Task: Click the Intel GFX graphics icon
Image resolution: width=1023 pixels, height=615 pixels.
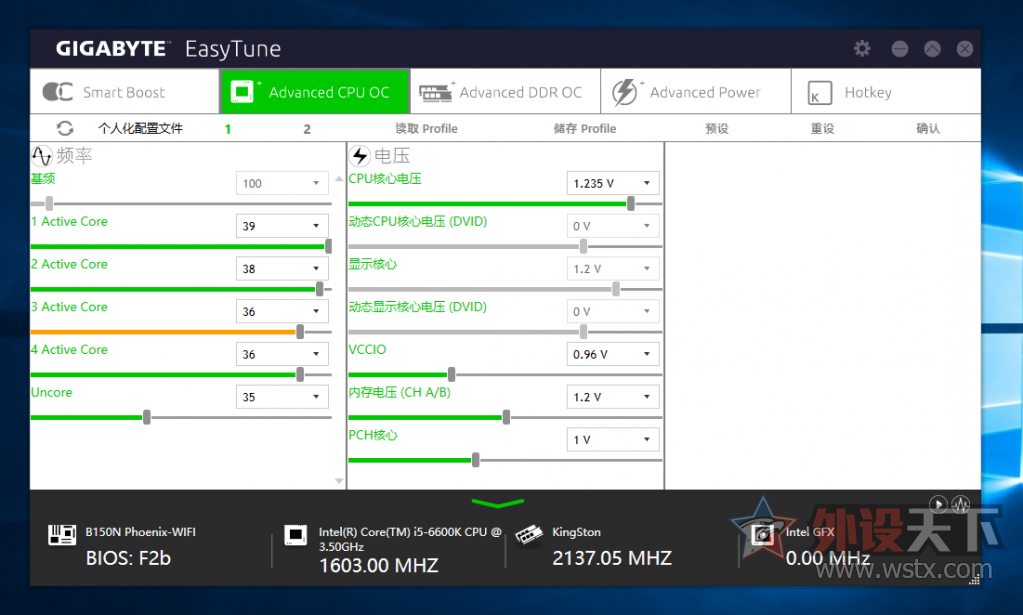Action: [762, 535]
